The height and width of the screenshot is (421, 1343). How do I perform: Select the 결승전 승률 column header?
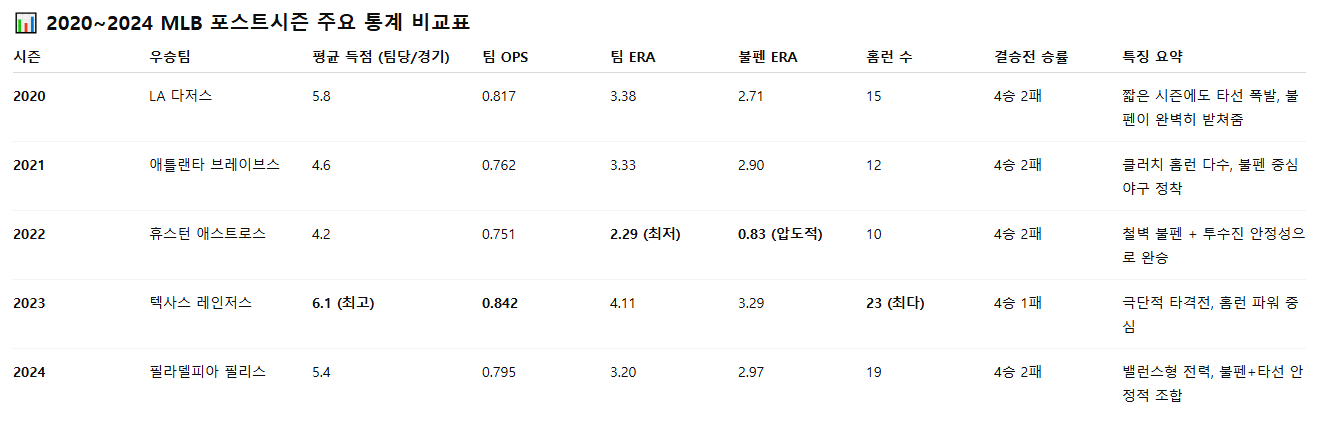click(x=1031, y=57)
